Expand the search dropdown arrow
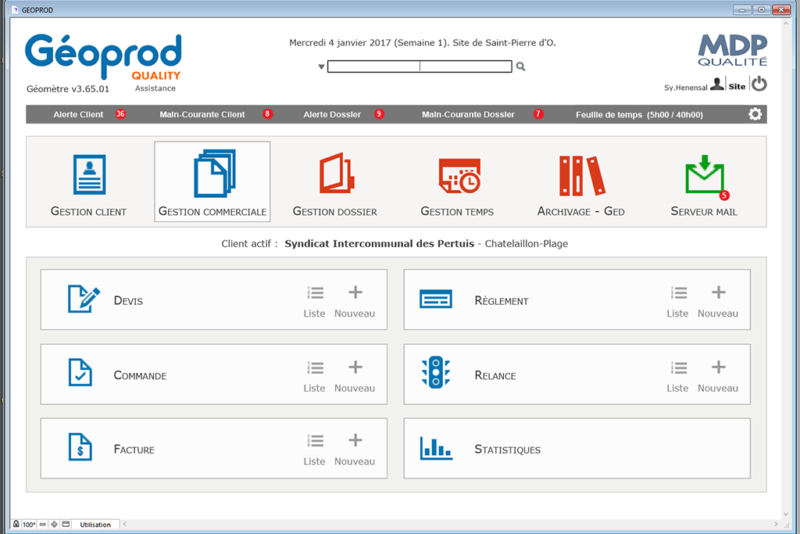The width and height of the screenshot is (800, 534). 321,67
